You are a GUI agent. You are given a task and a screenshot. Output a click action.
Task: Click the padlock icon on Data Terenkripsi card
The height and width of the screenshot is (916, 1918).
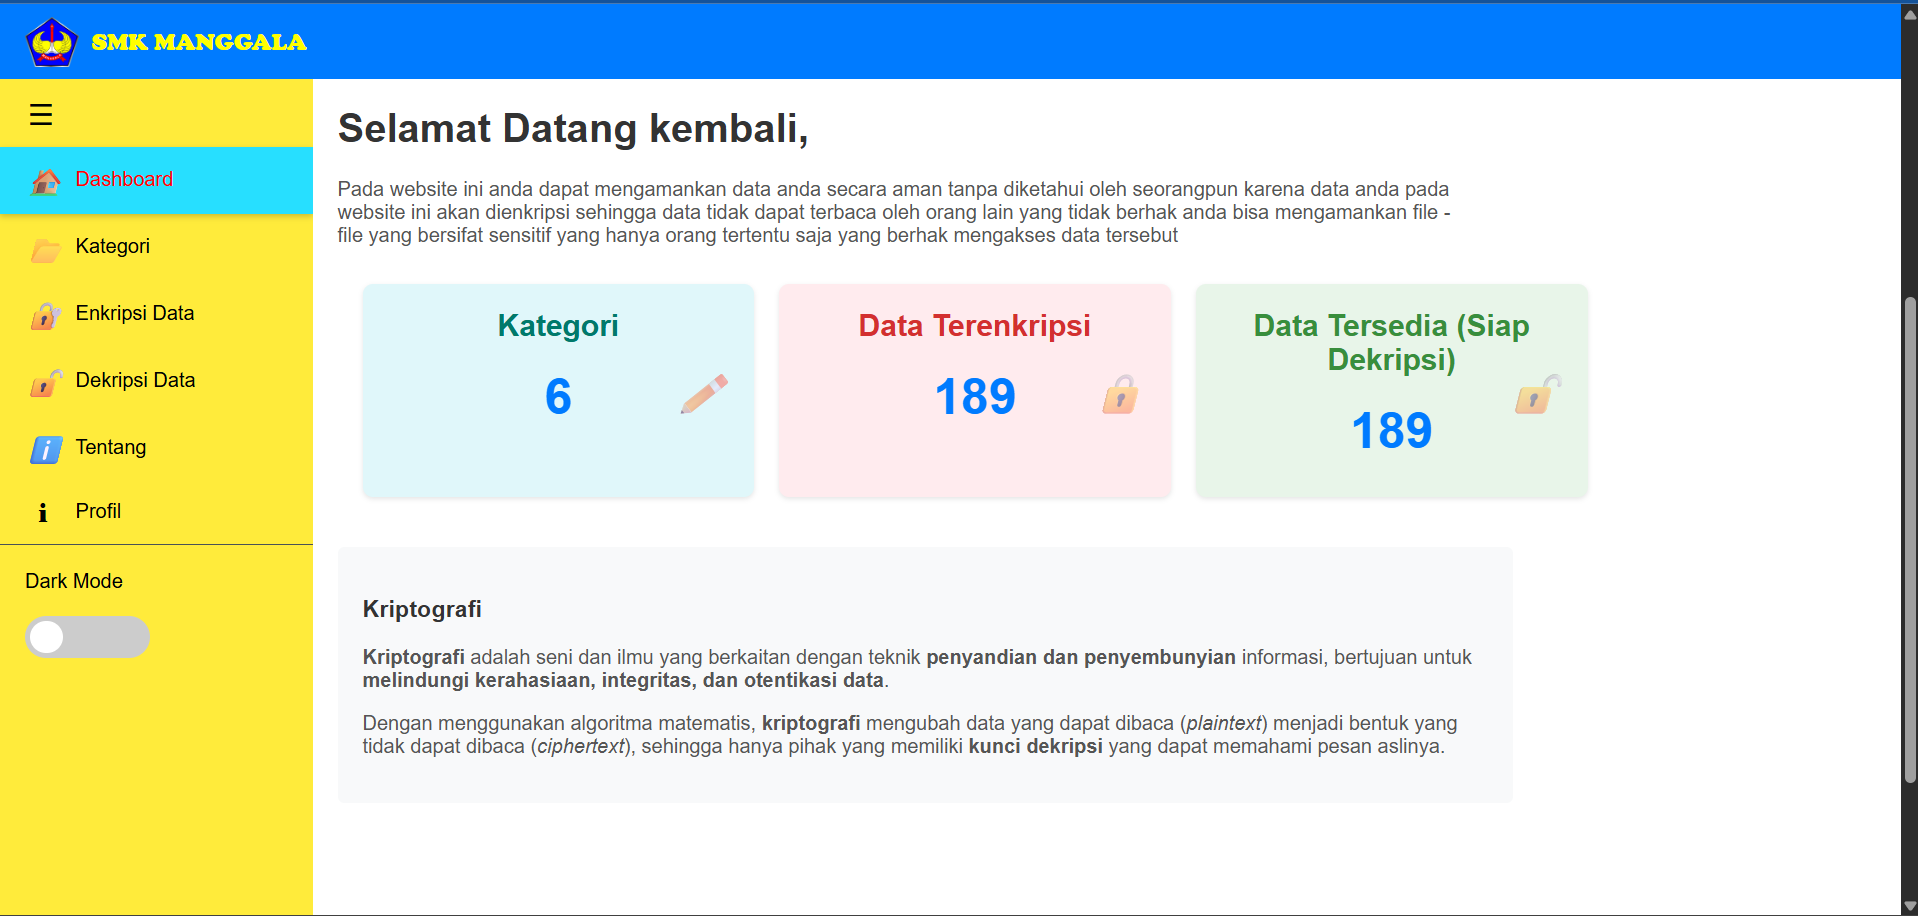tap(1121, 395)
